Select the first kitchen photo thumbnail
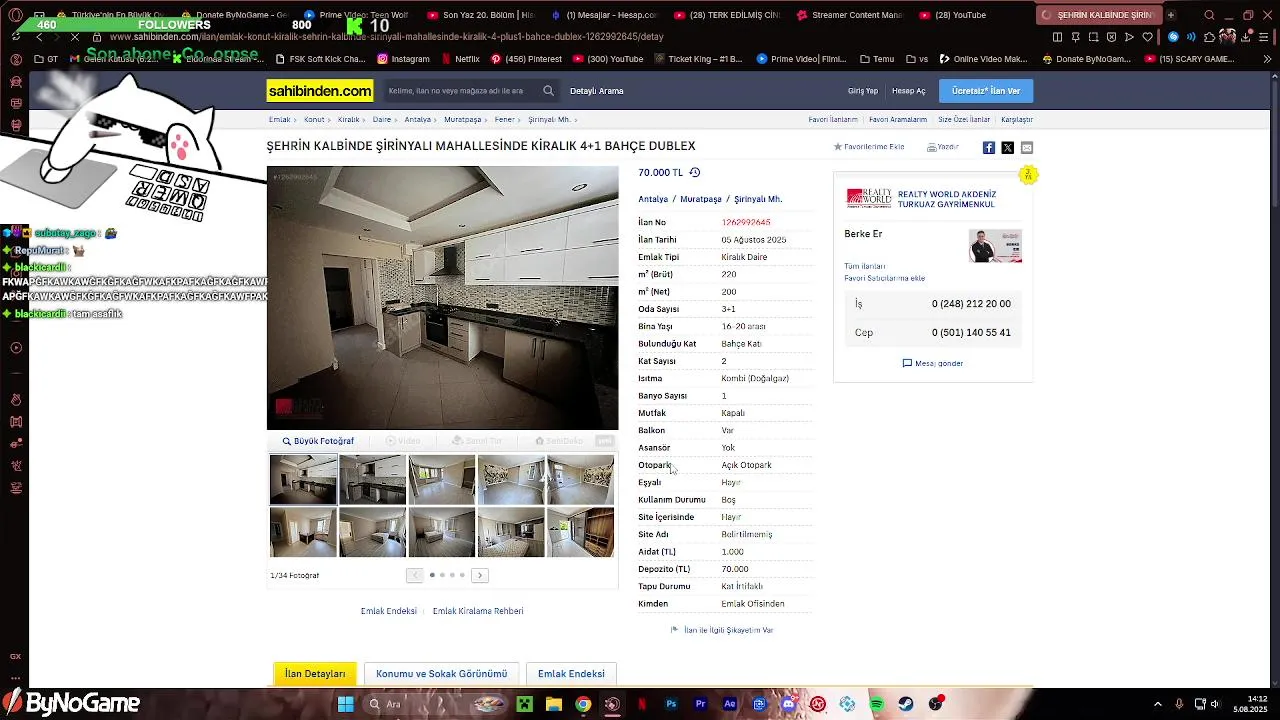The height and width of the screenshot is (720, 1280). [x=303, y=480]
